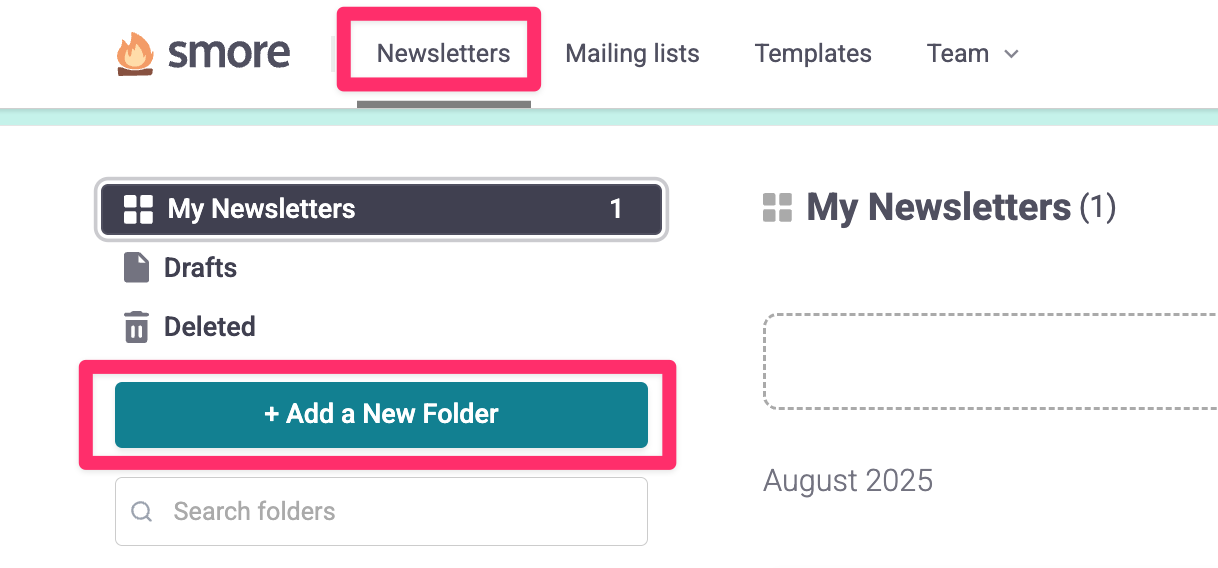Click the smore wordmark text

pos(229,53)
